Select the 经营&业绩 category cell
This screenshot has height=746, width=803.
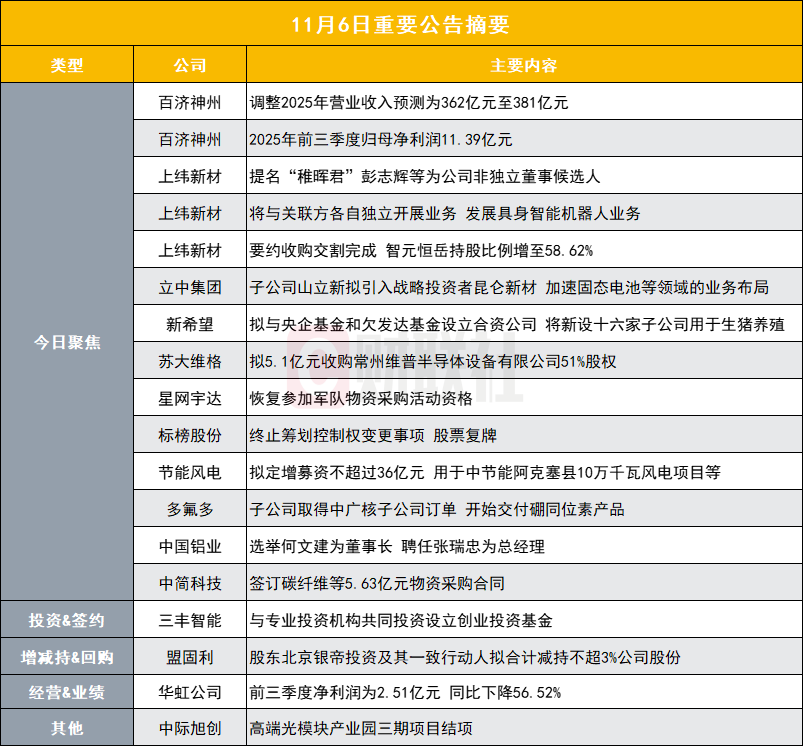(x=67, y=692)
